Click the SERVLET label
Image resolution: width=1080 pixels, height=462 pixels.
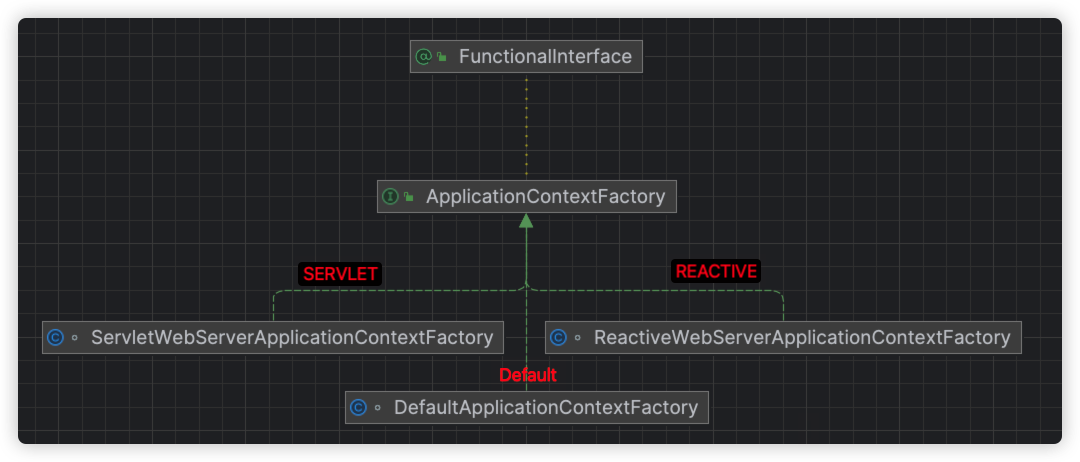coord(340,274)
